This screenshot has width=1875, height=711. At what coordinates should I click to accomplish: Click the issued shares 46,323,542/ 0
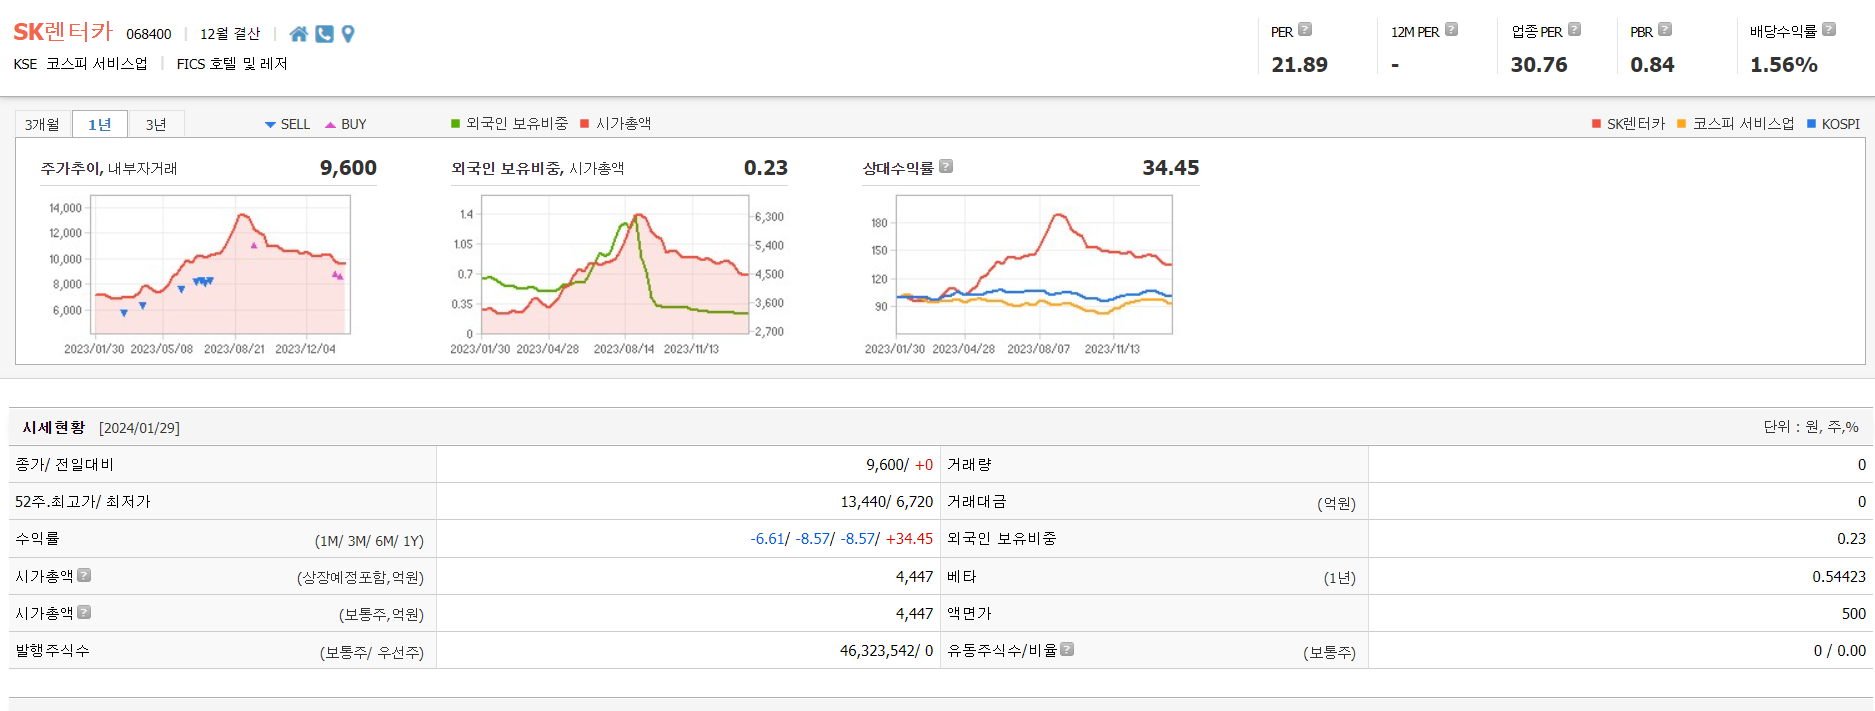[886, 651]
